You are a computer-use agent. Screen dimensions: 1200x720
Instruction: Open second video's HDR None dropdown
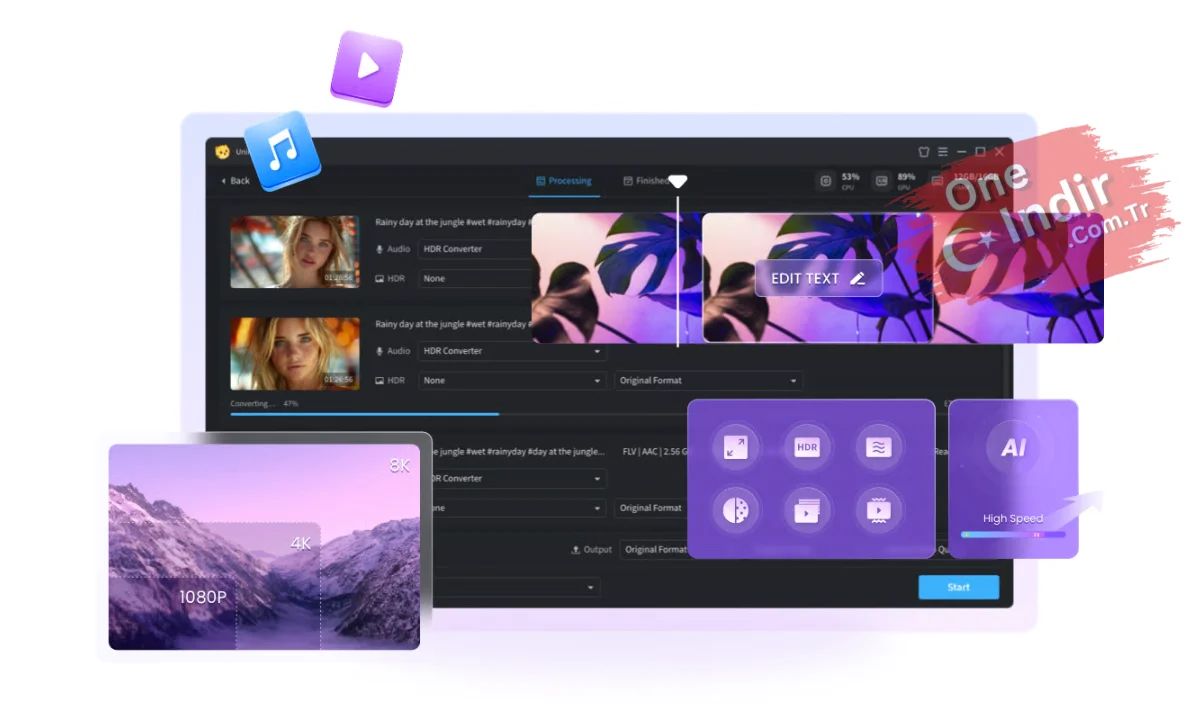click(x=512, y=381)
